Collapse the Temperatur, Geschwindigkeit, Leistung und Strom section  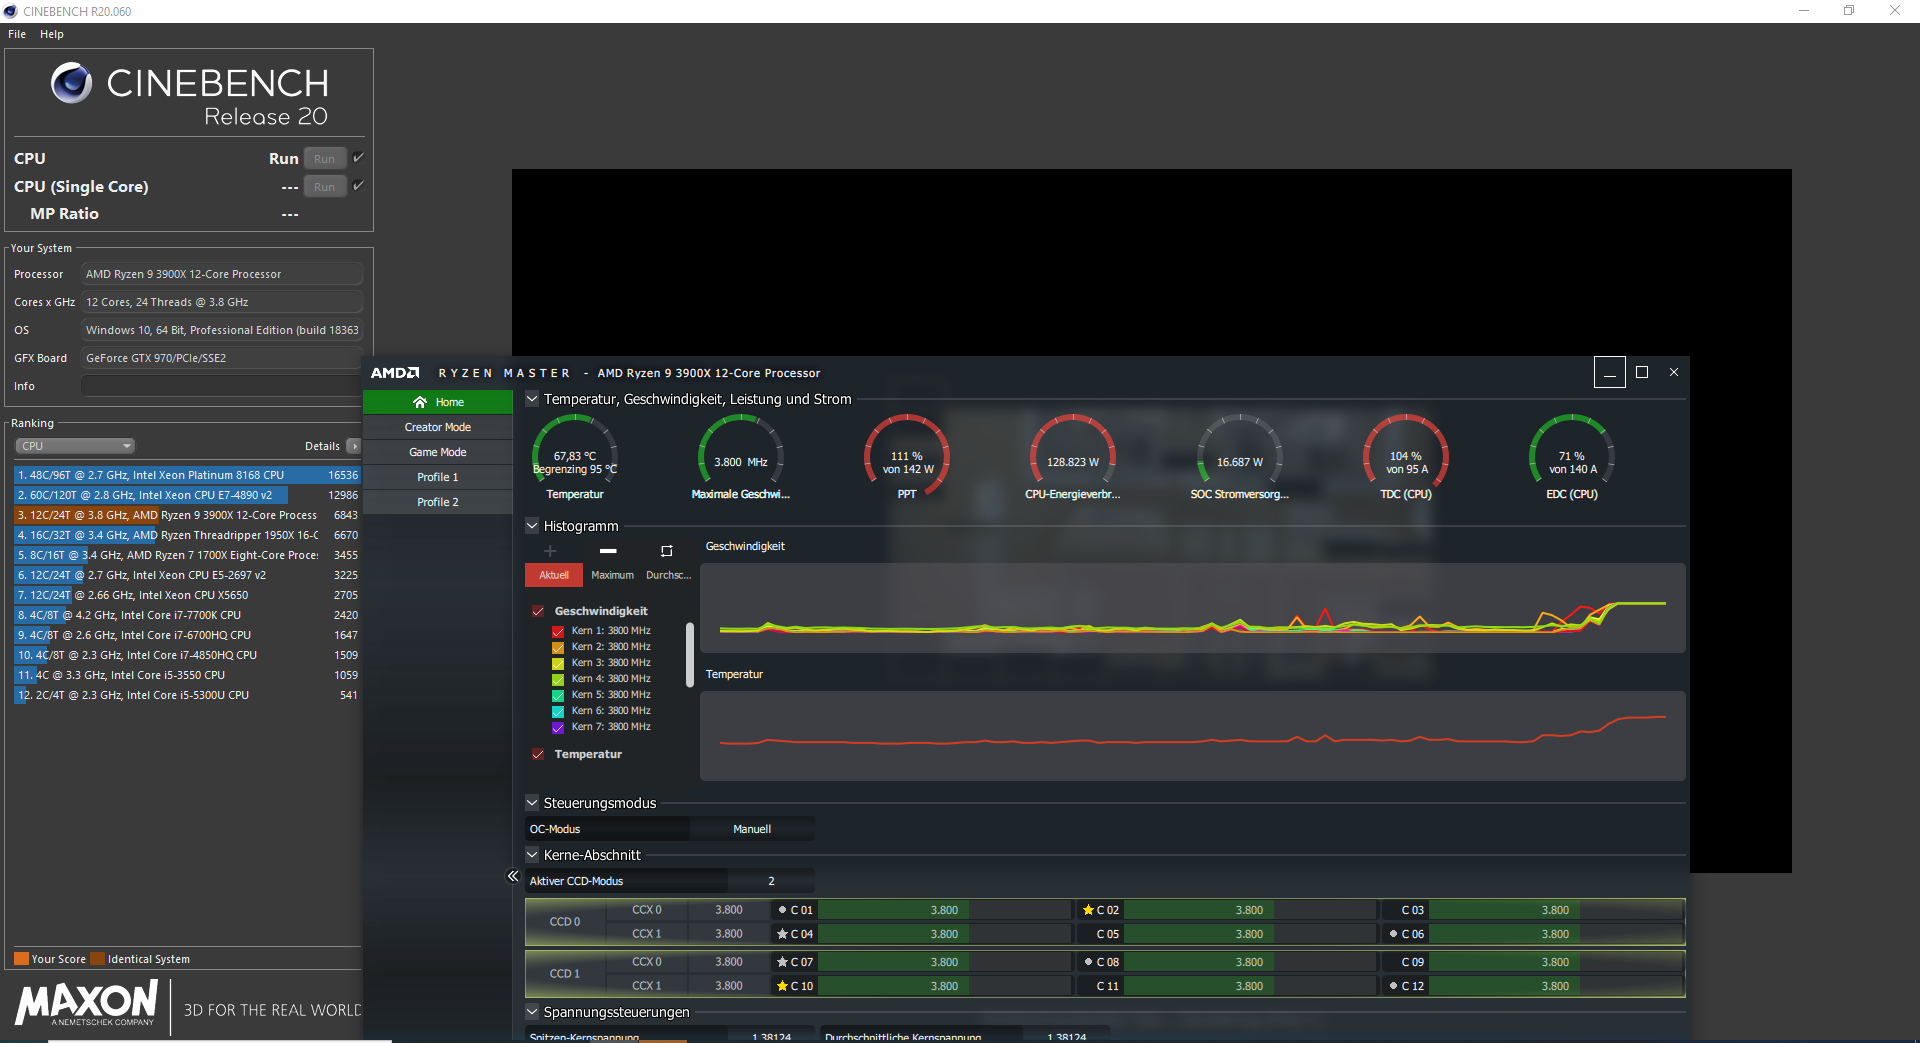(533, 399)
